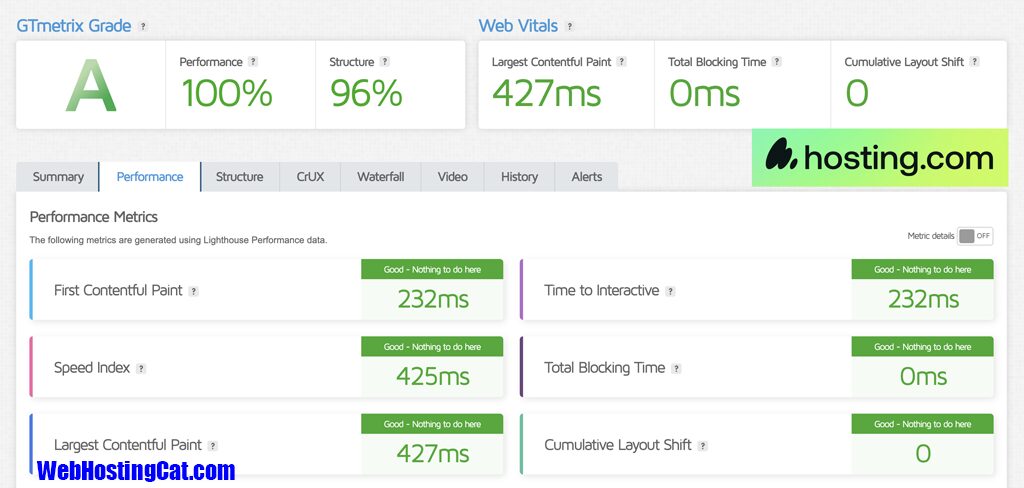1024x488 pixels.
Task: Click First Contentful Paint 232ms value
Action: click(434, 299)
